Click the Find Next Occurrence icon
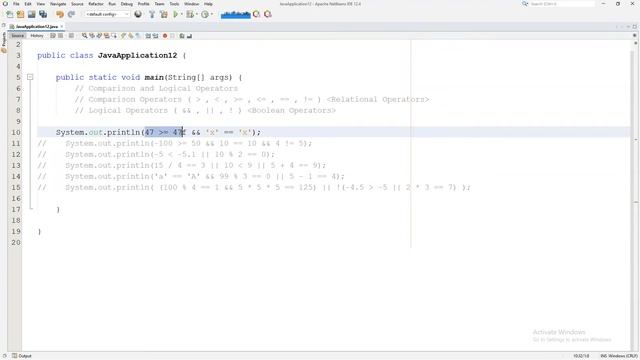The width and height of the screenshot is (640, 360). (x=99, y=36)
